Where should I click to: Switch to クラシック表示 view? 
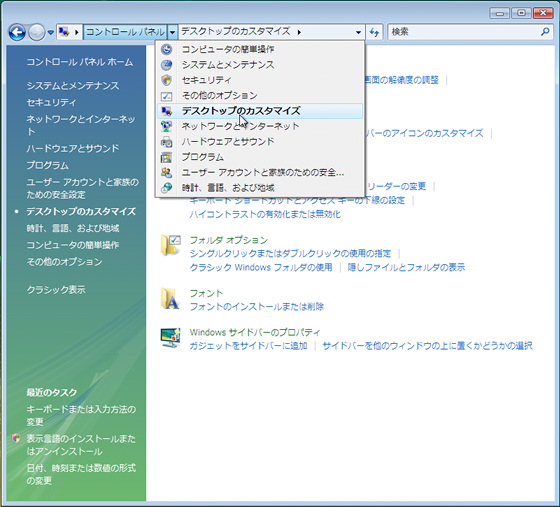tap(56, 290)
